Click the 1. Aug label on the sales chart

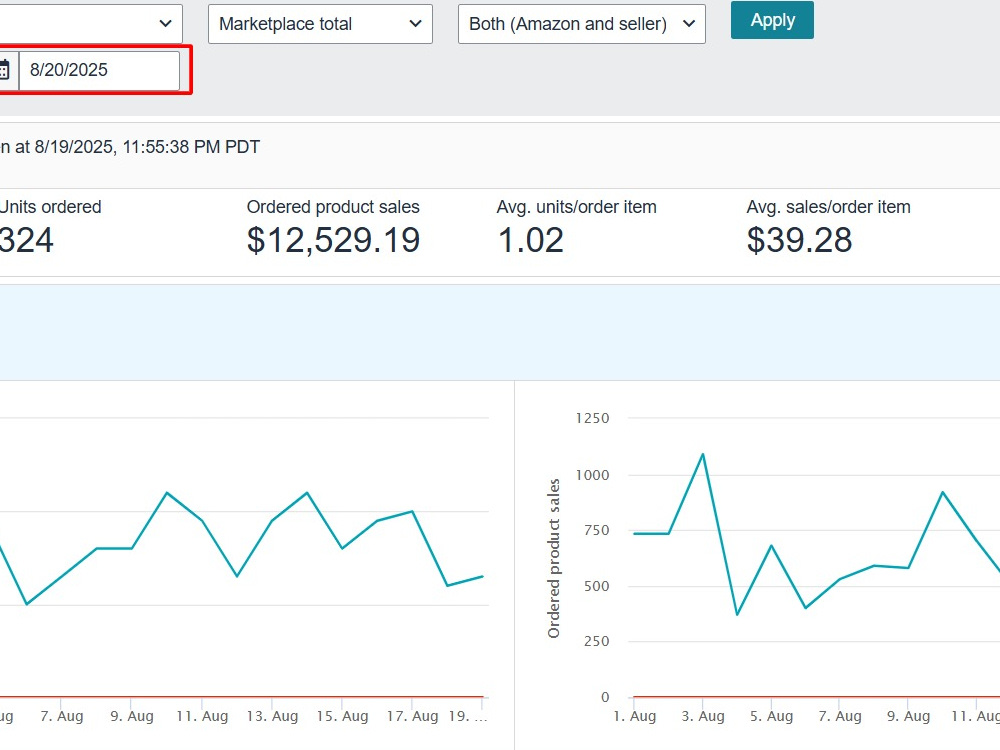pyautogui.click(x=635, y=716)
